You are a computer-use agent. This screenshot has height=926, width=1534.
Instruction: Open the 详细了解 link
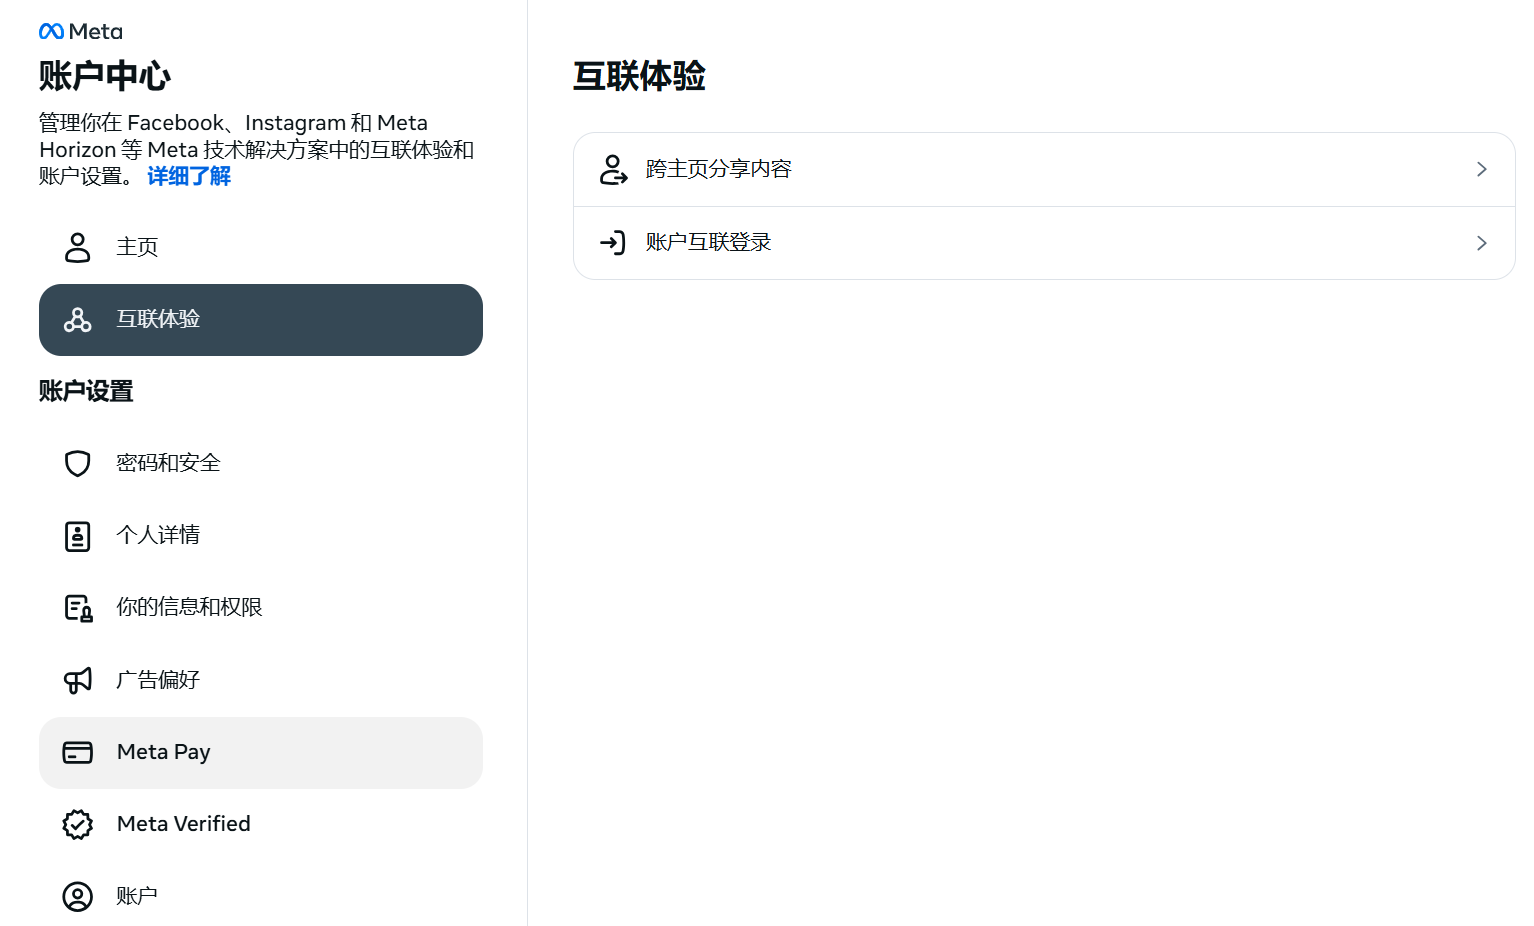189,177
